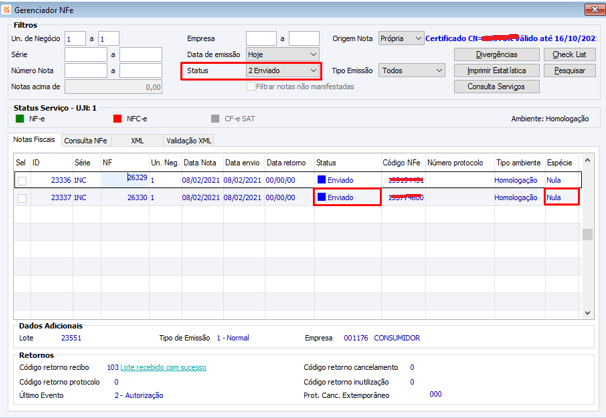The image size is (606, 418).
Task: Click the Imprimir Estatística button
Action: (497, 70)
